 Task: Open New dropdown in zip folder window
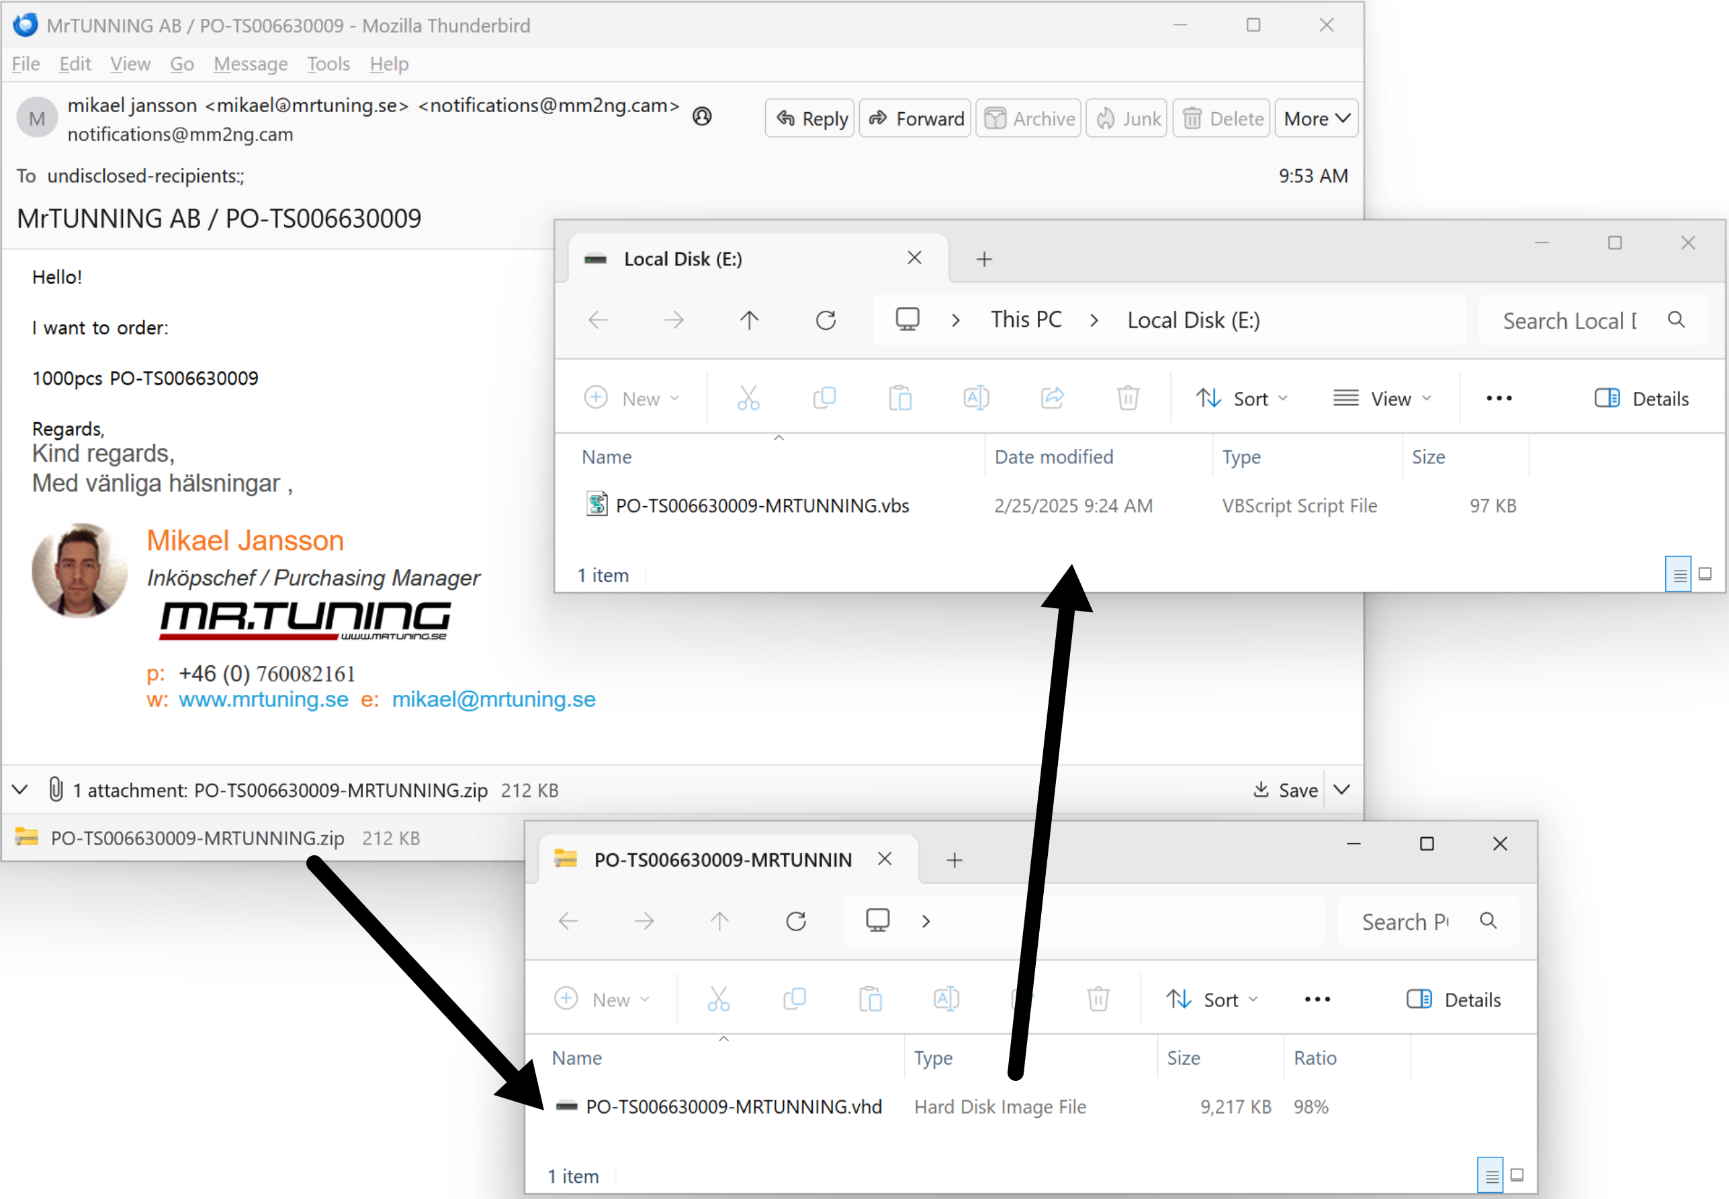click(602, 999)
